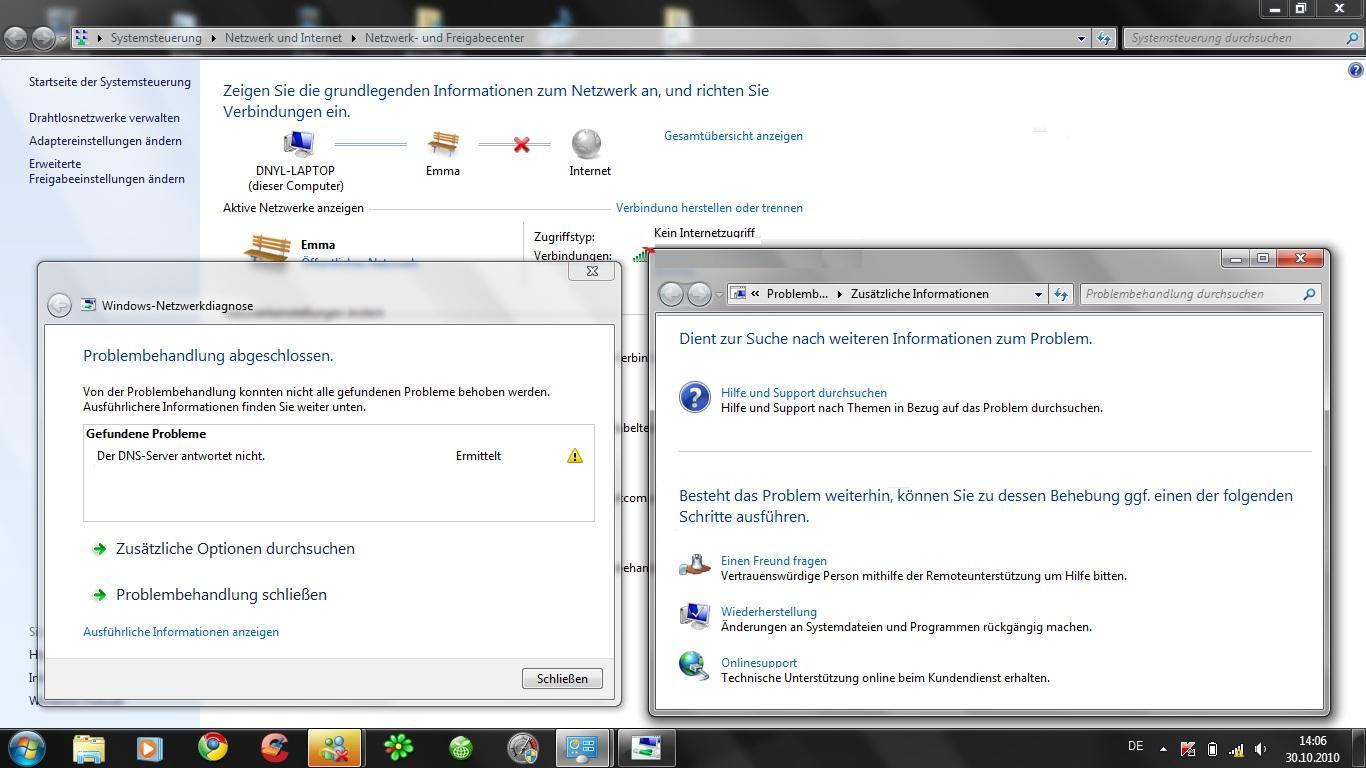This screenshot has width=1366, height=768.
Task: Open Adaptereinstellungen ändern
Action: (x=105, y=141)
